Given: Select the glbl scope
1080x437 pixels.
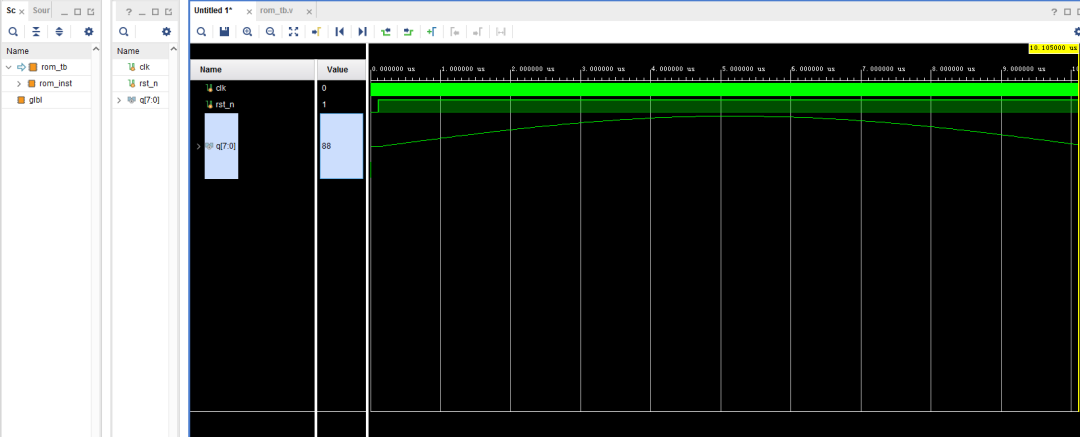Looking at the screenshot, I should tap(36, 100).
